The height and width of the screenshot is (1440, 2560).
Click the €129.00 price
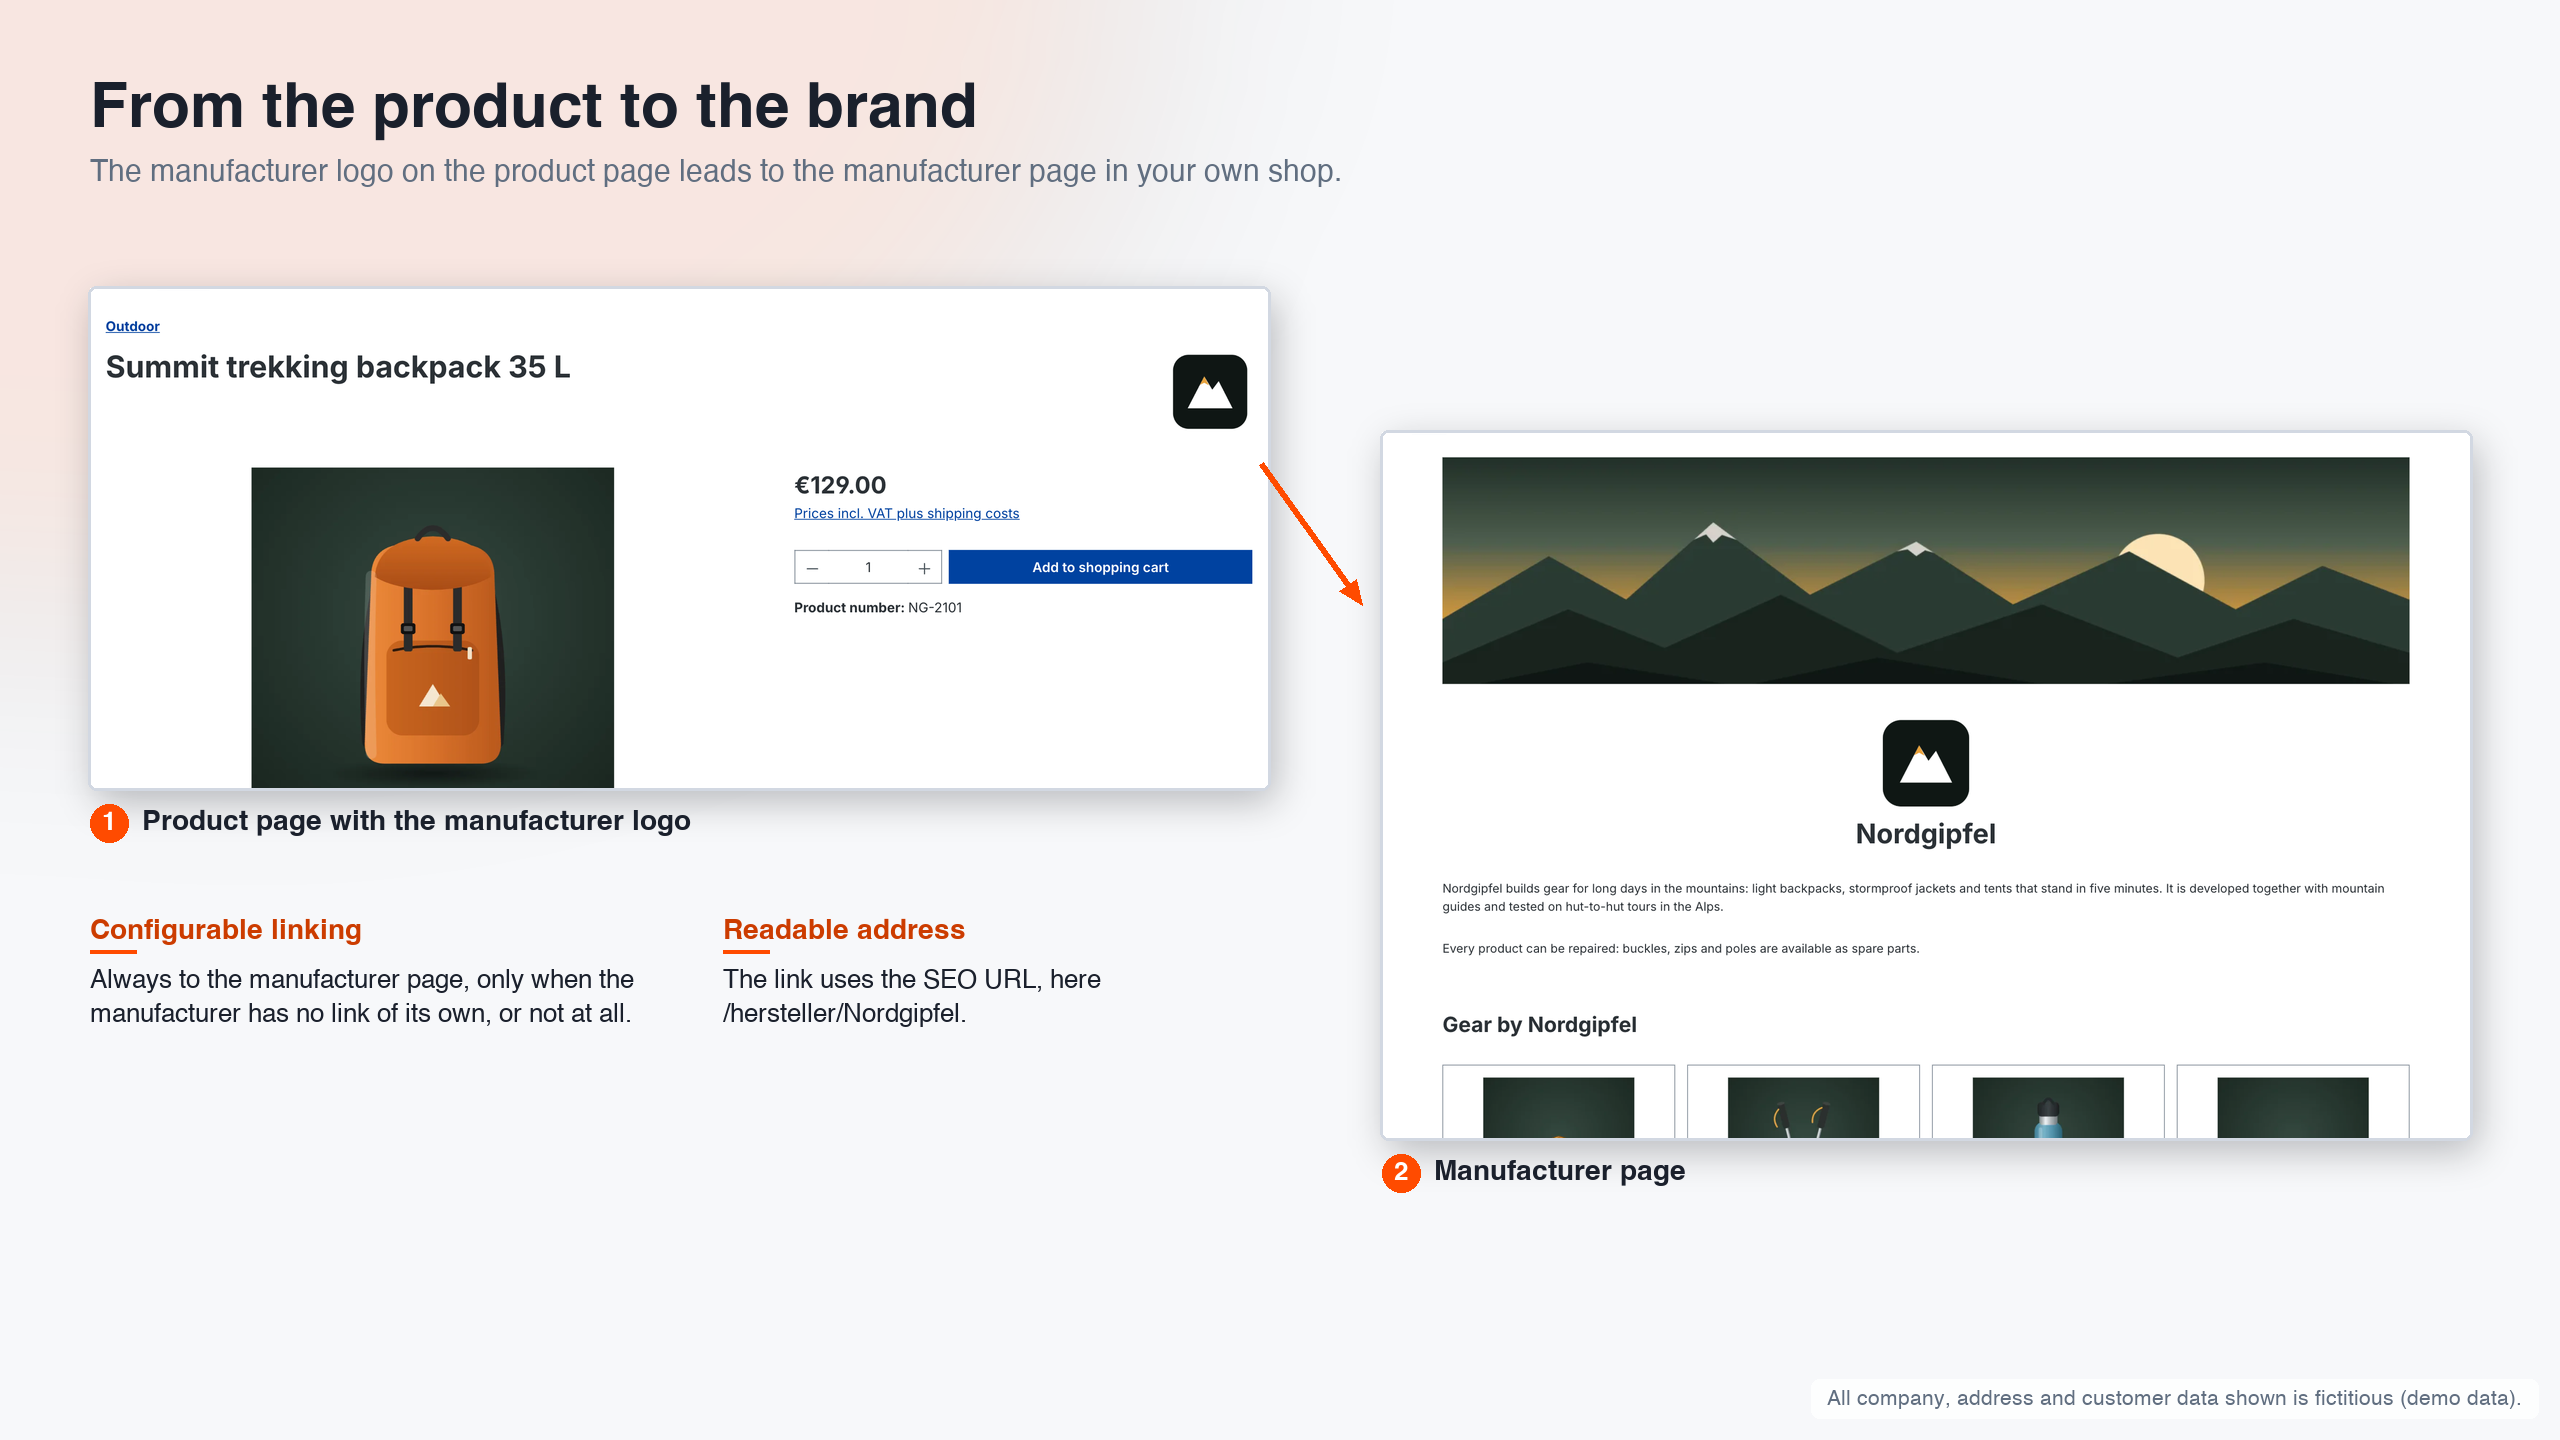[x=840, y=485]
